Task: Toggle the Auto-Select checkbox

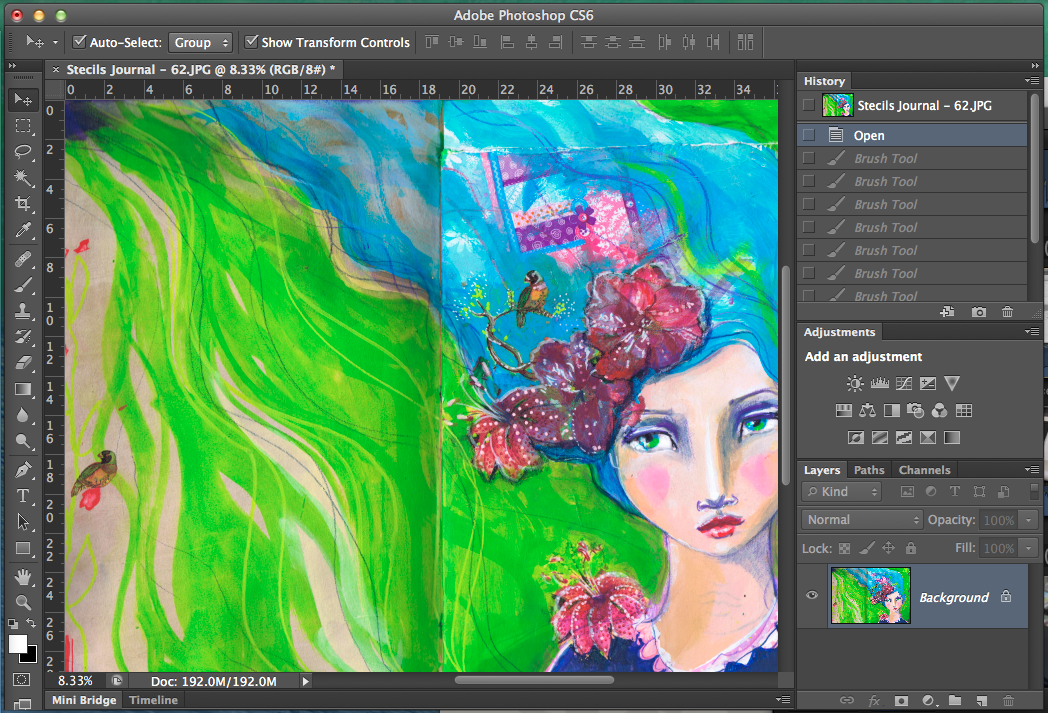Action: coord(79,41)
